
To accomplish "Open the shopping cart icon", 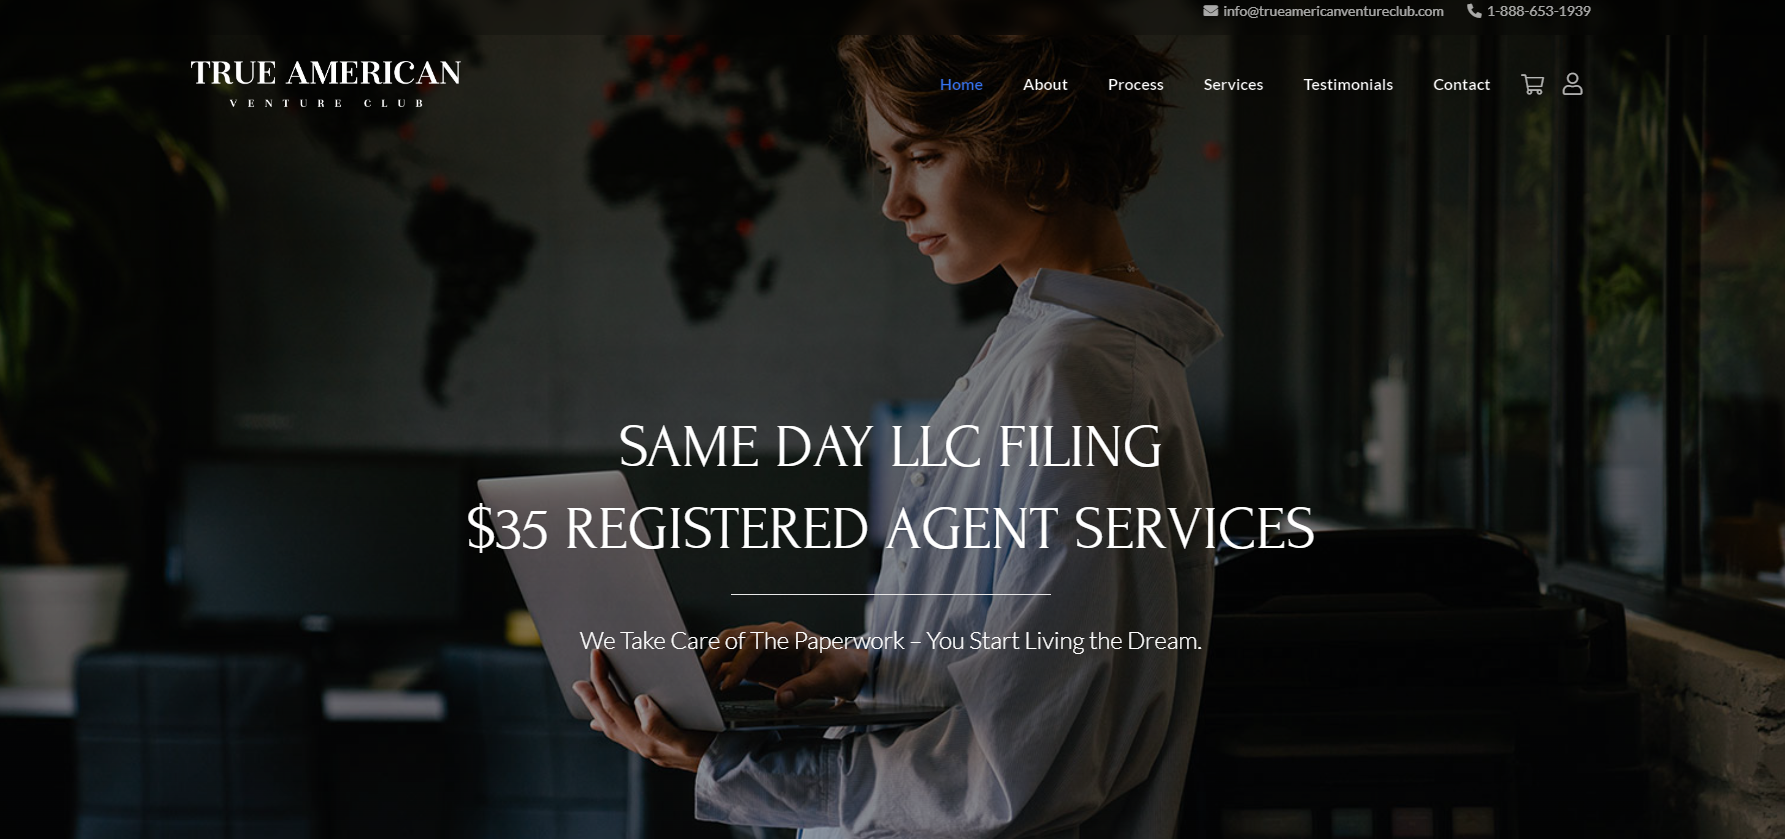I will (x=1532, y=85).
